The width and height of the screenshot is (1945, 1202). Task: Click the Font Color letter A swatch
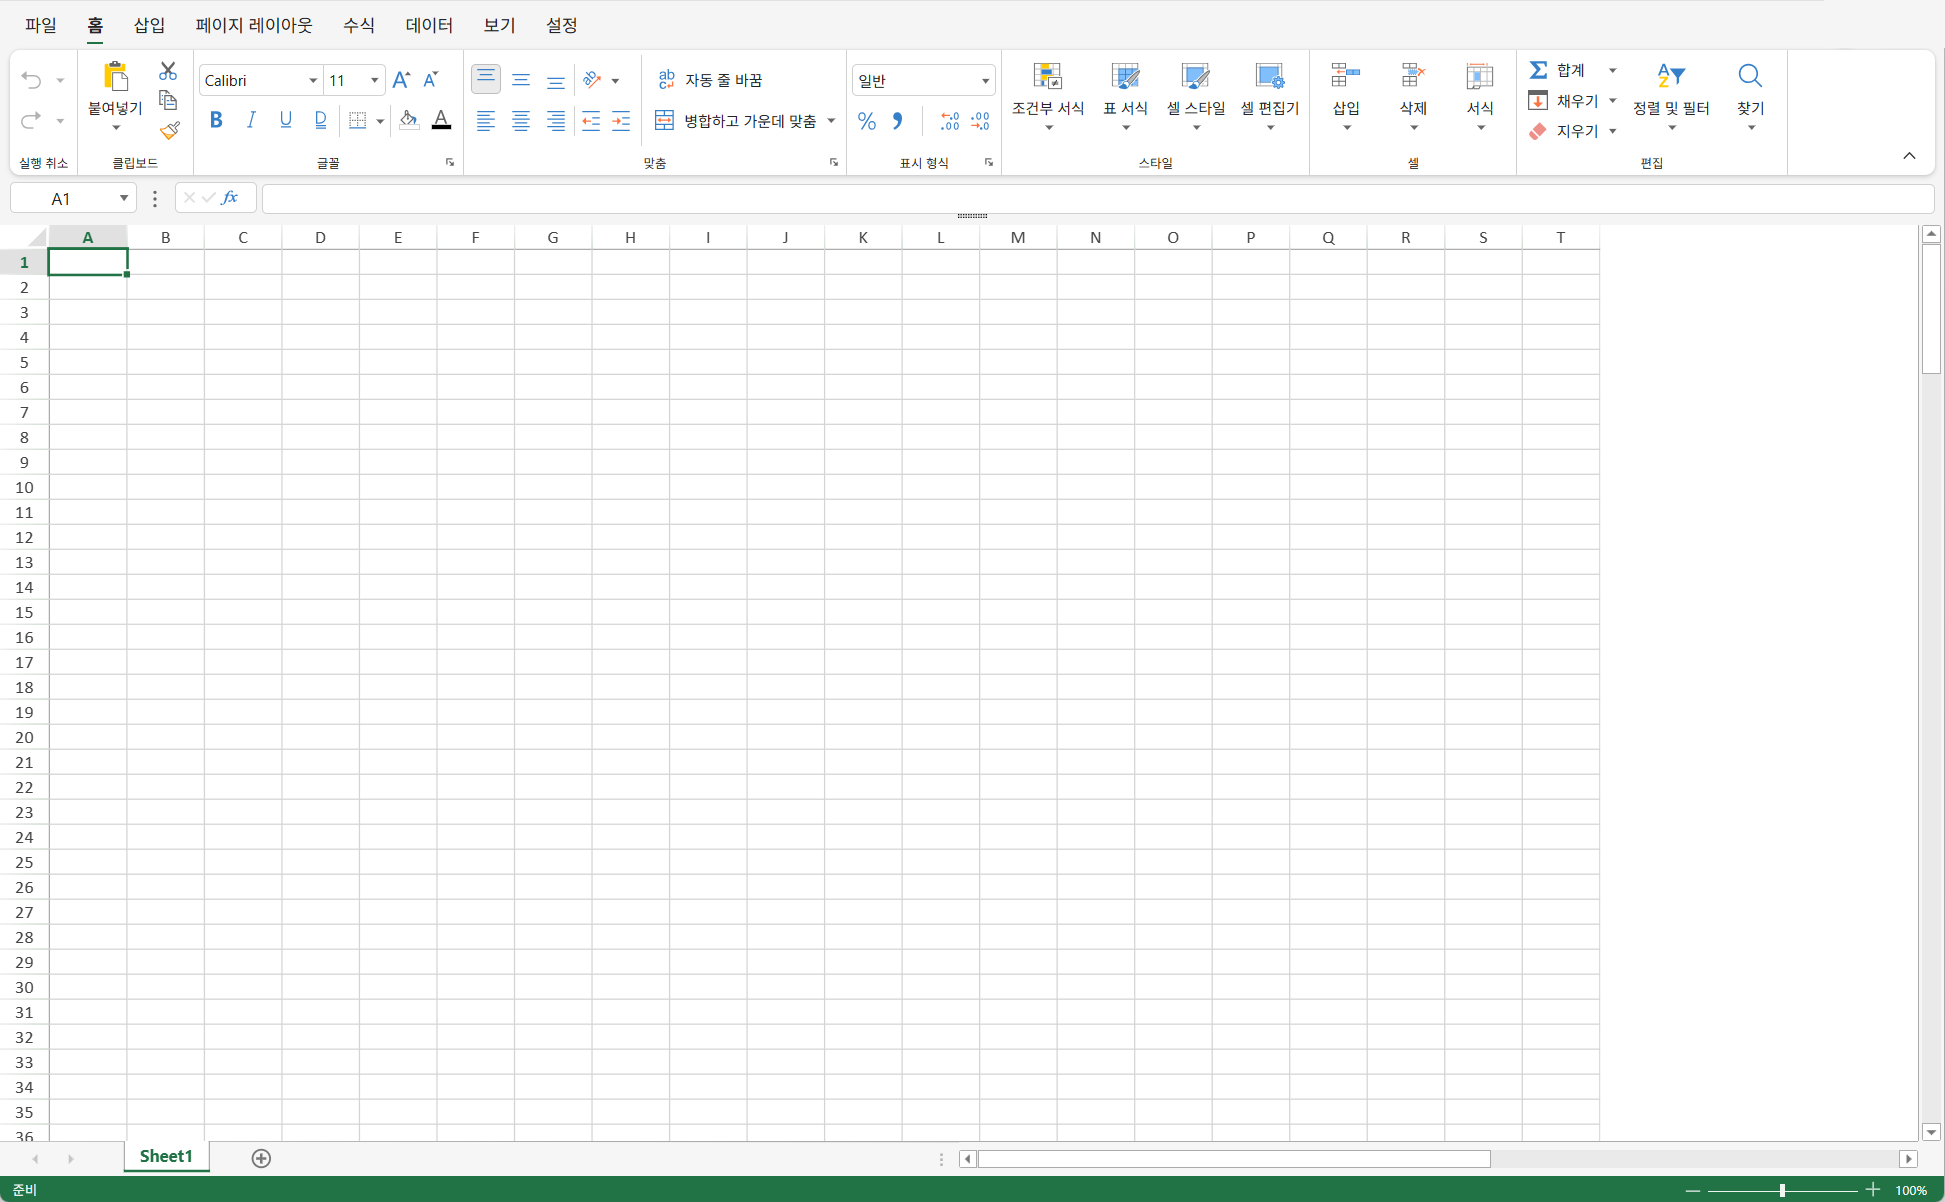[x=441, y=121]
